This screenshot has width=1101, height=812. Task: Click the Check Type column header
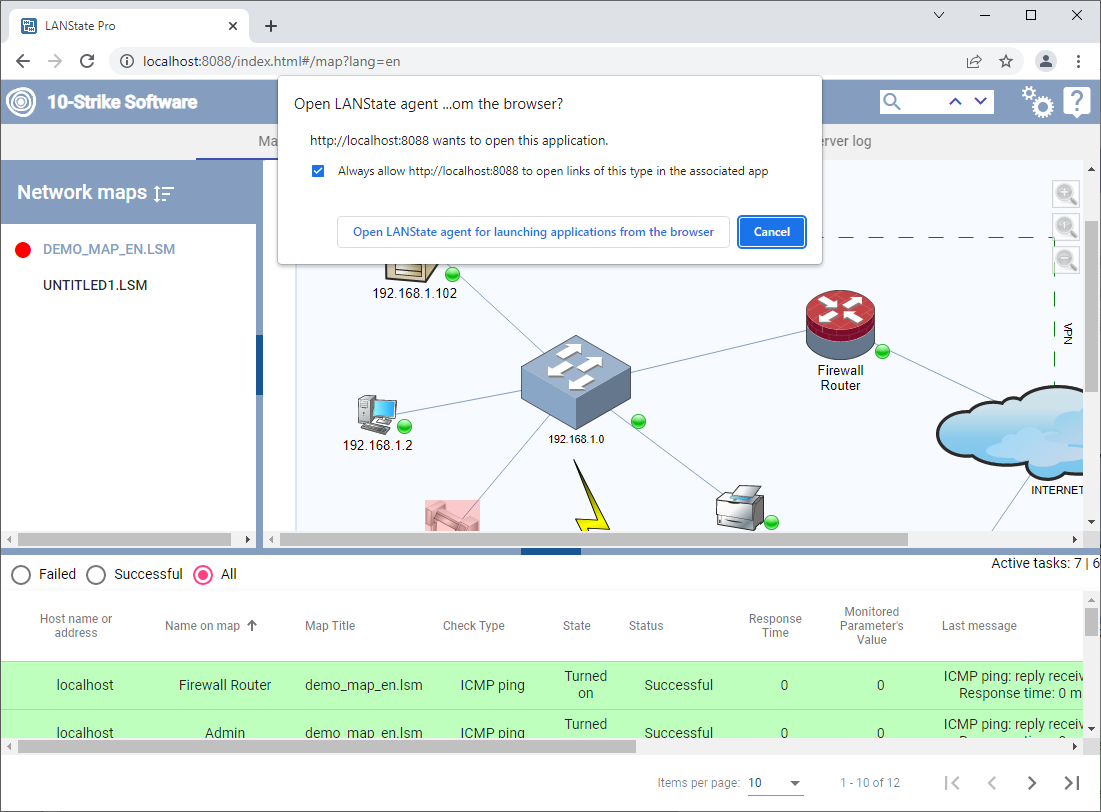point(473,625)
